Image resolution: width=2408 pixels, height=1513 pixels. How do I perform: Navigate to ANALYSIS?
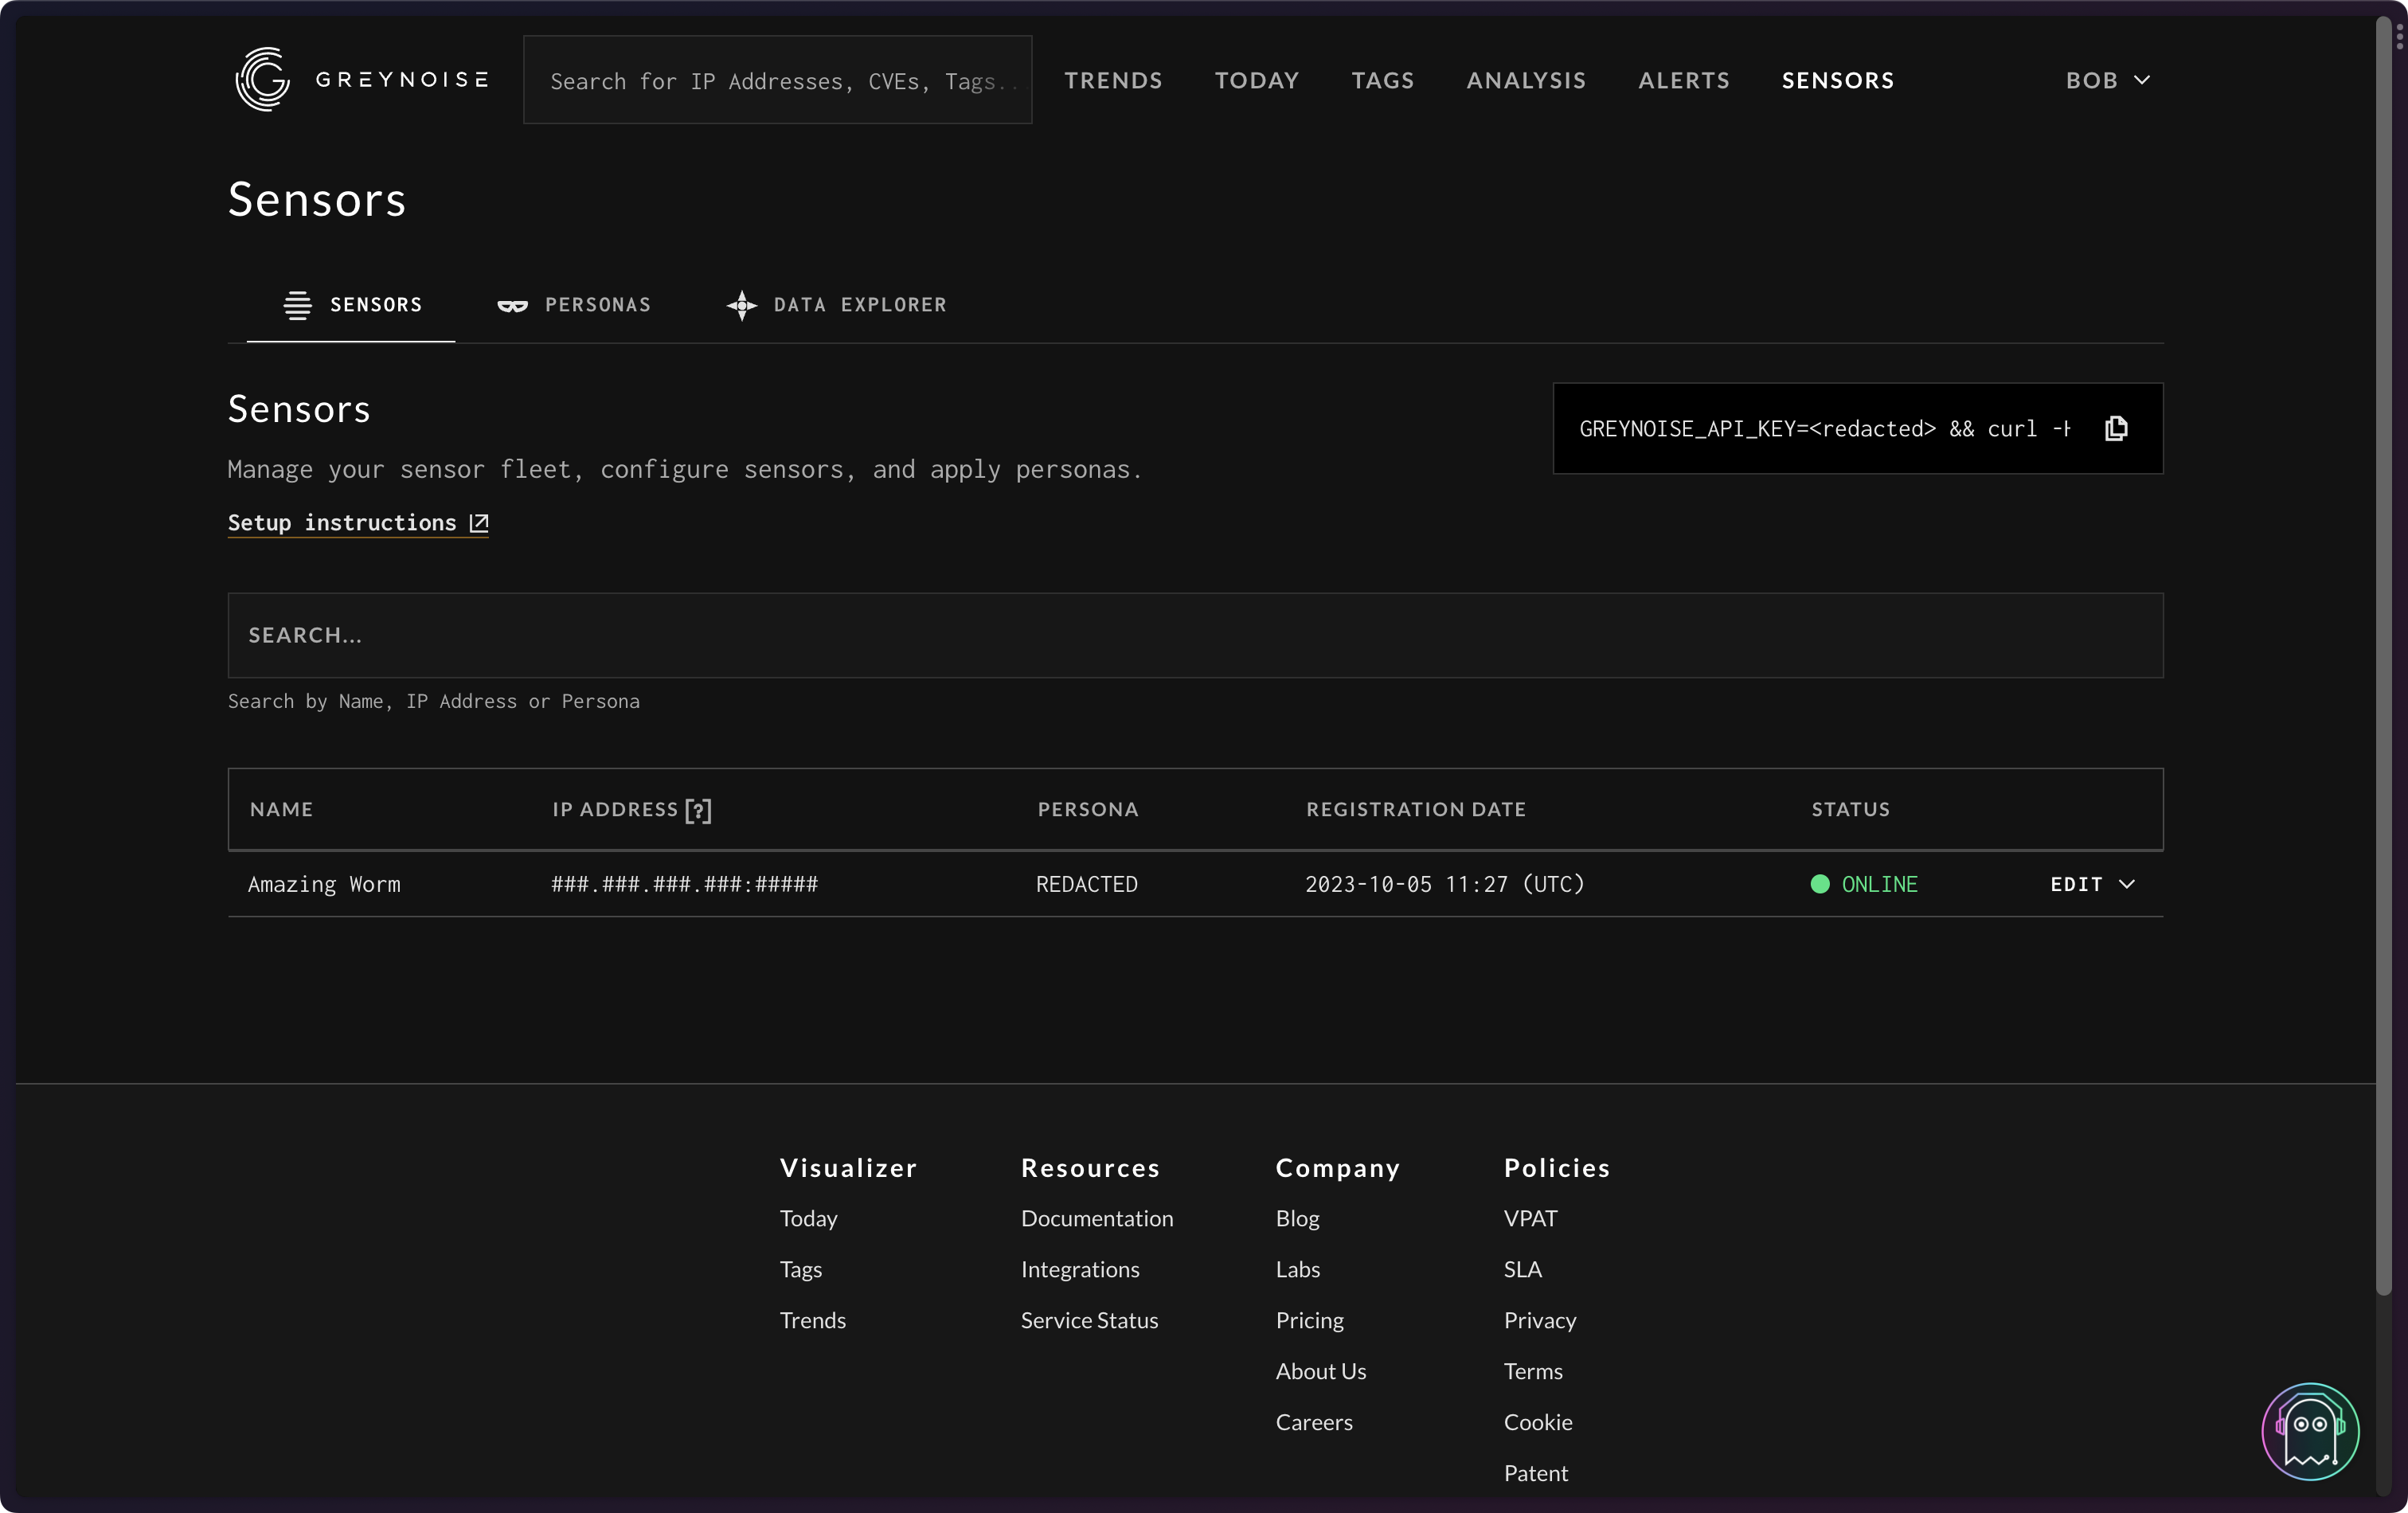click(x=1526, y=80)
